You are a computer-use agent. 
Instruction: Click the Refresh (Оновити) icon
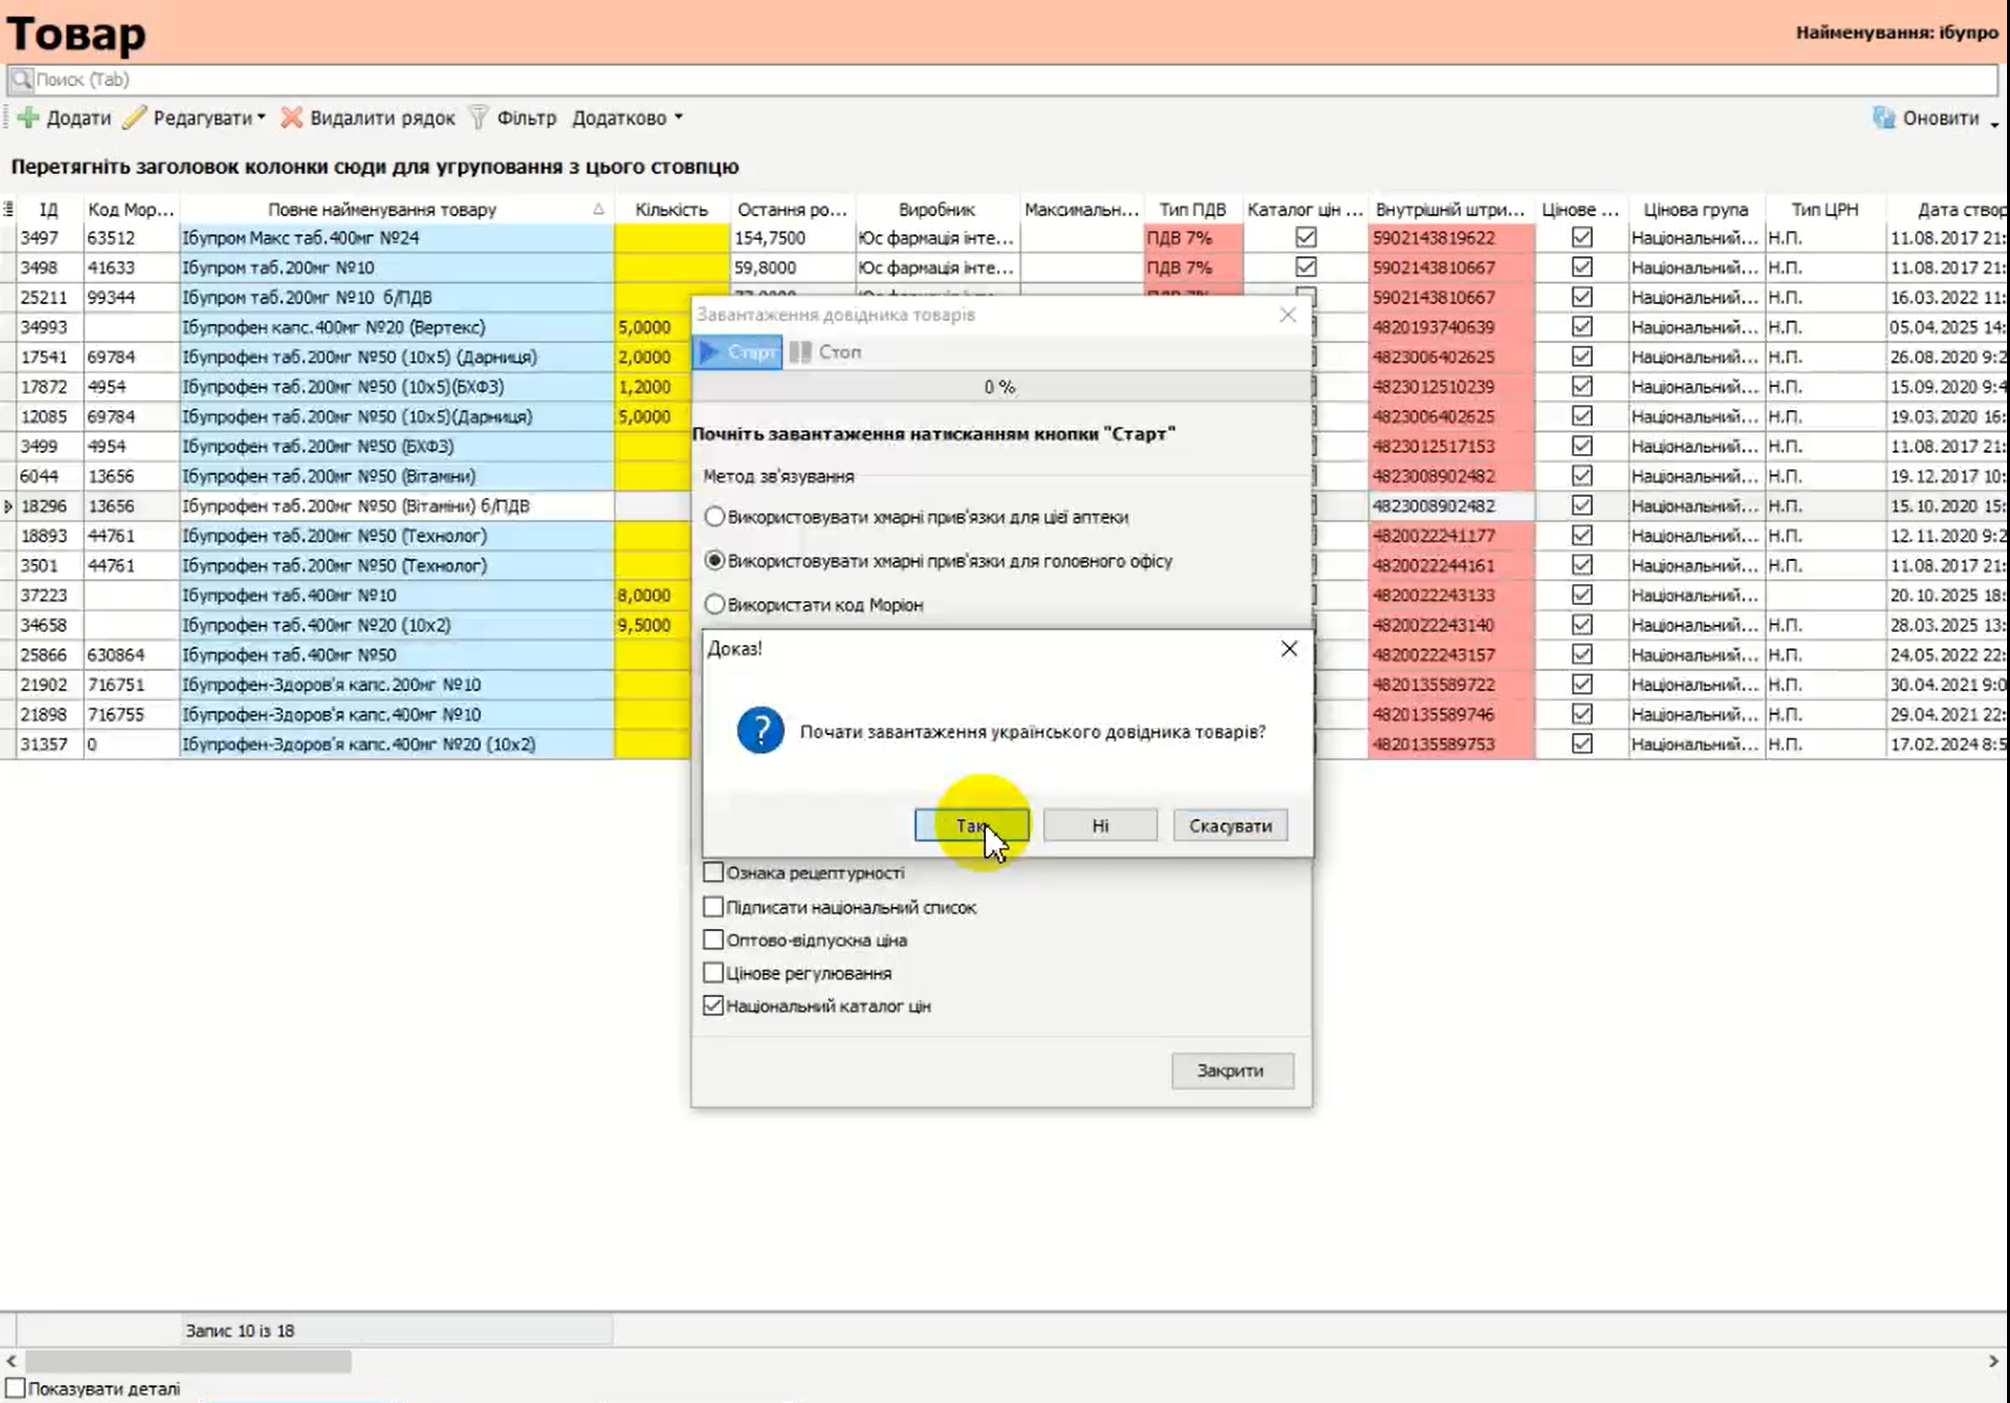[1884, 118]
